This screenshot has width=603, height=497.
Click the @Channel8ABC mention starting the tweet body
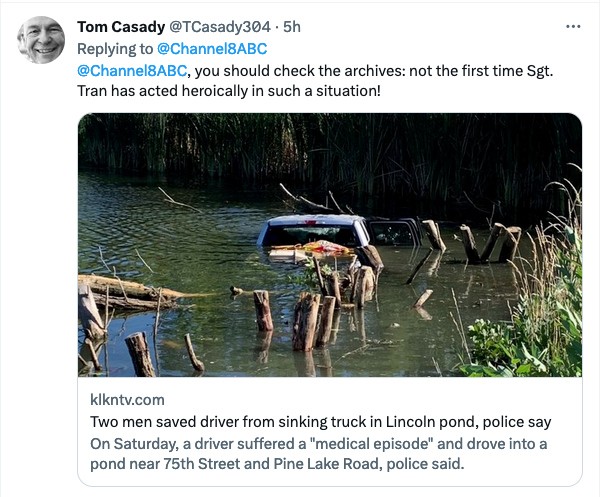[x=132, y=71]
